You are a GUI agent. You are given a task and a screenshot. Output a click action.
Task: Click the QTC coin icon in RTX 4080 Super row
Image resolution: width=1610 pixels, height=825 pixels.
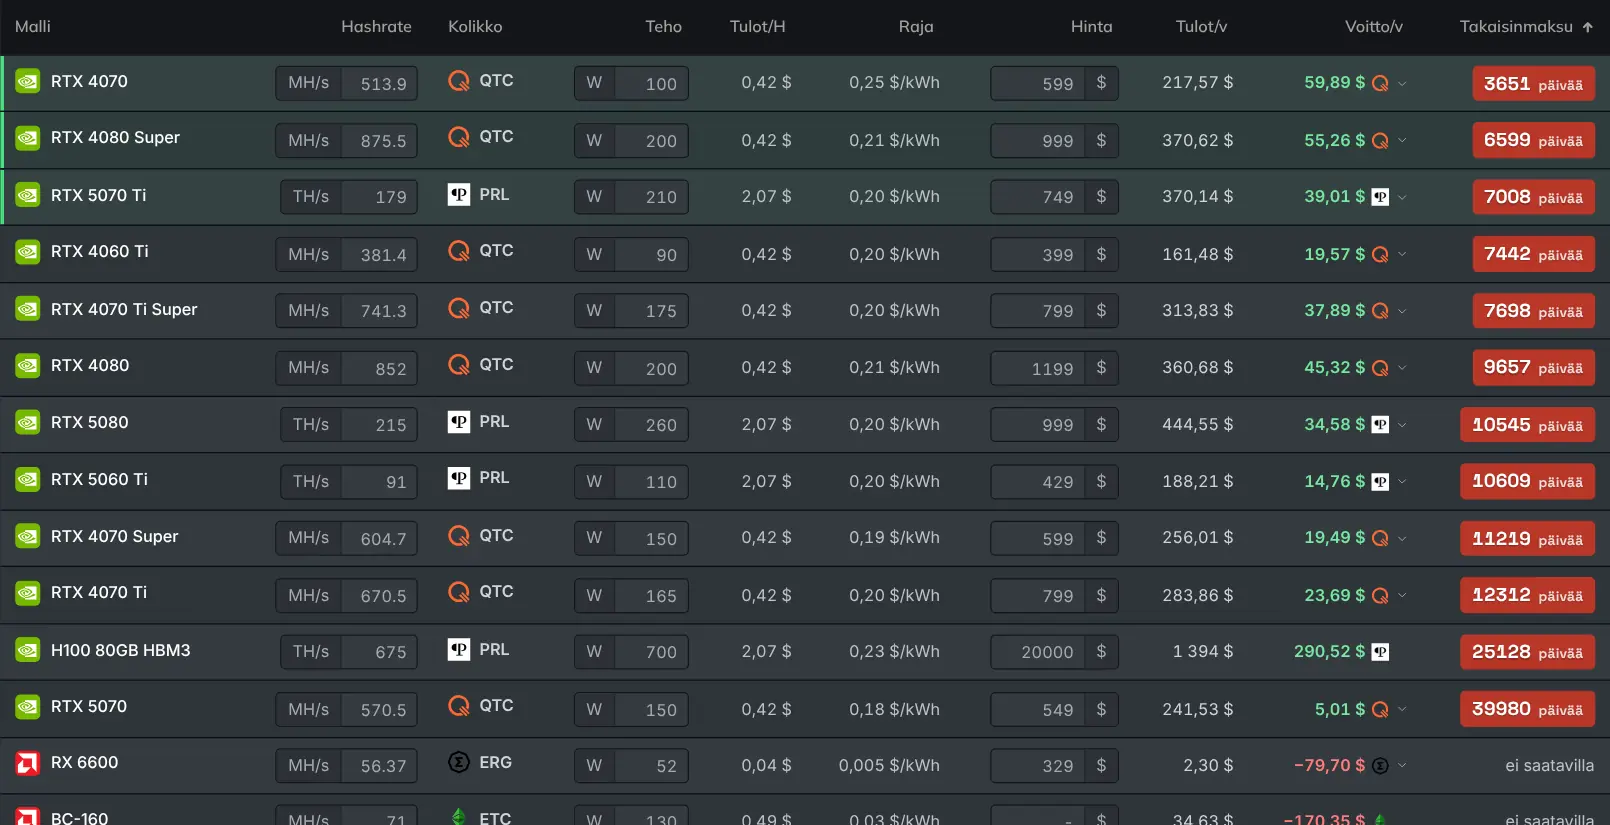459,137
